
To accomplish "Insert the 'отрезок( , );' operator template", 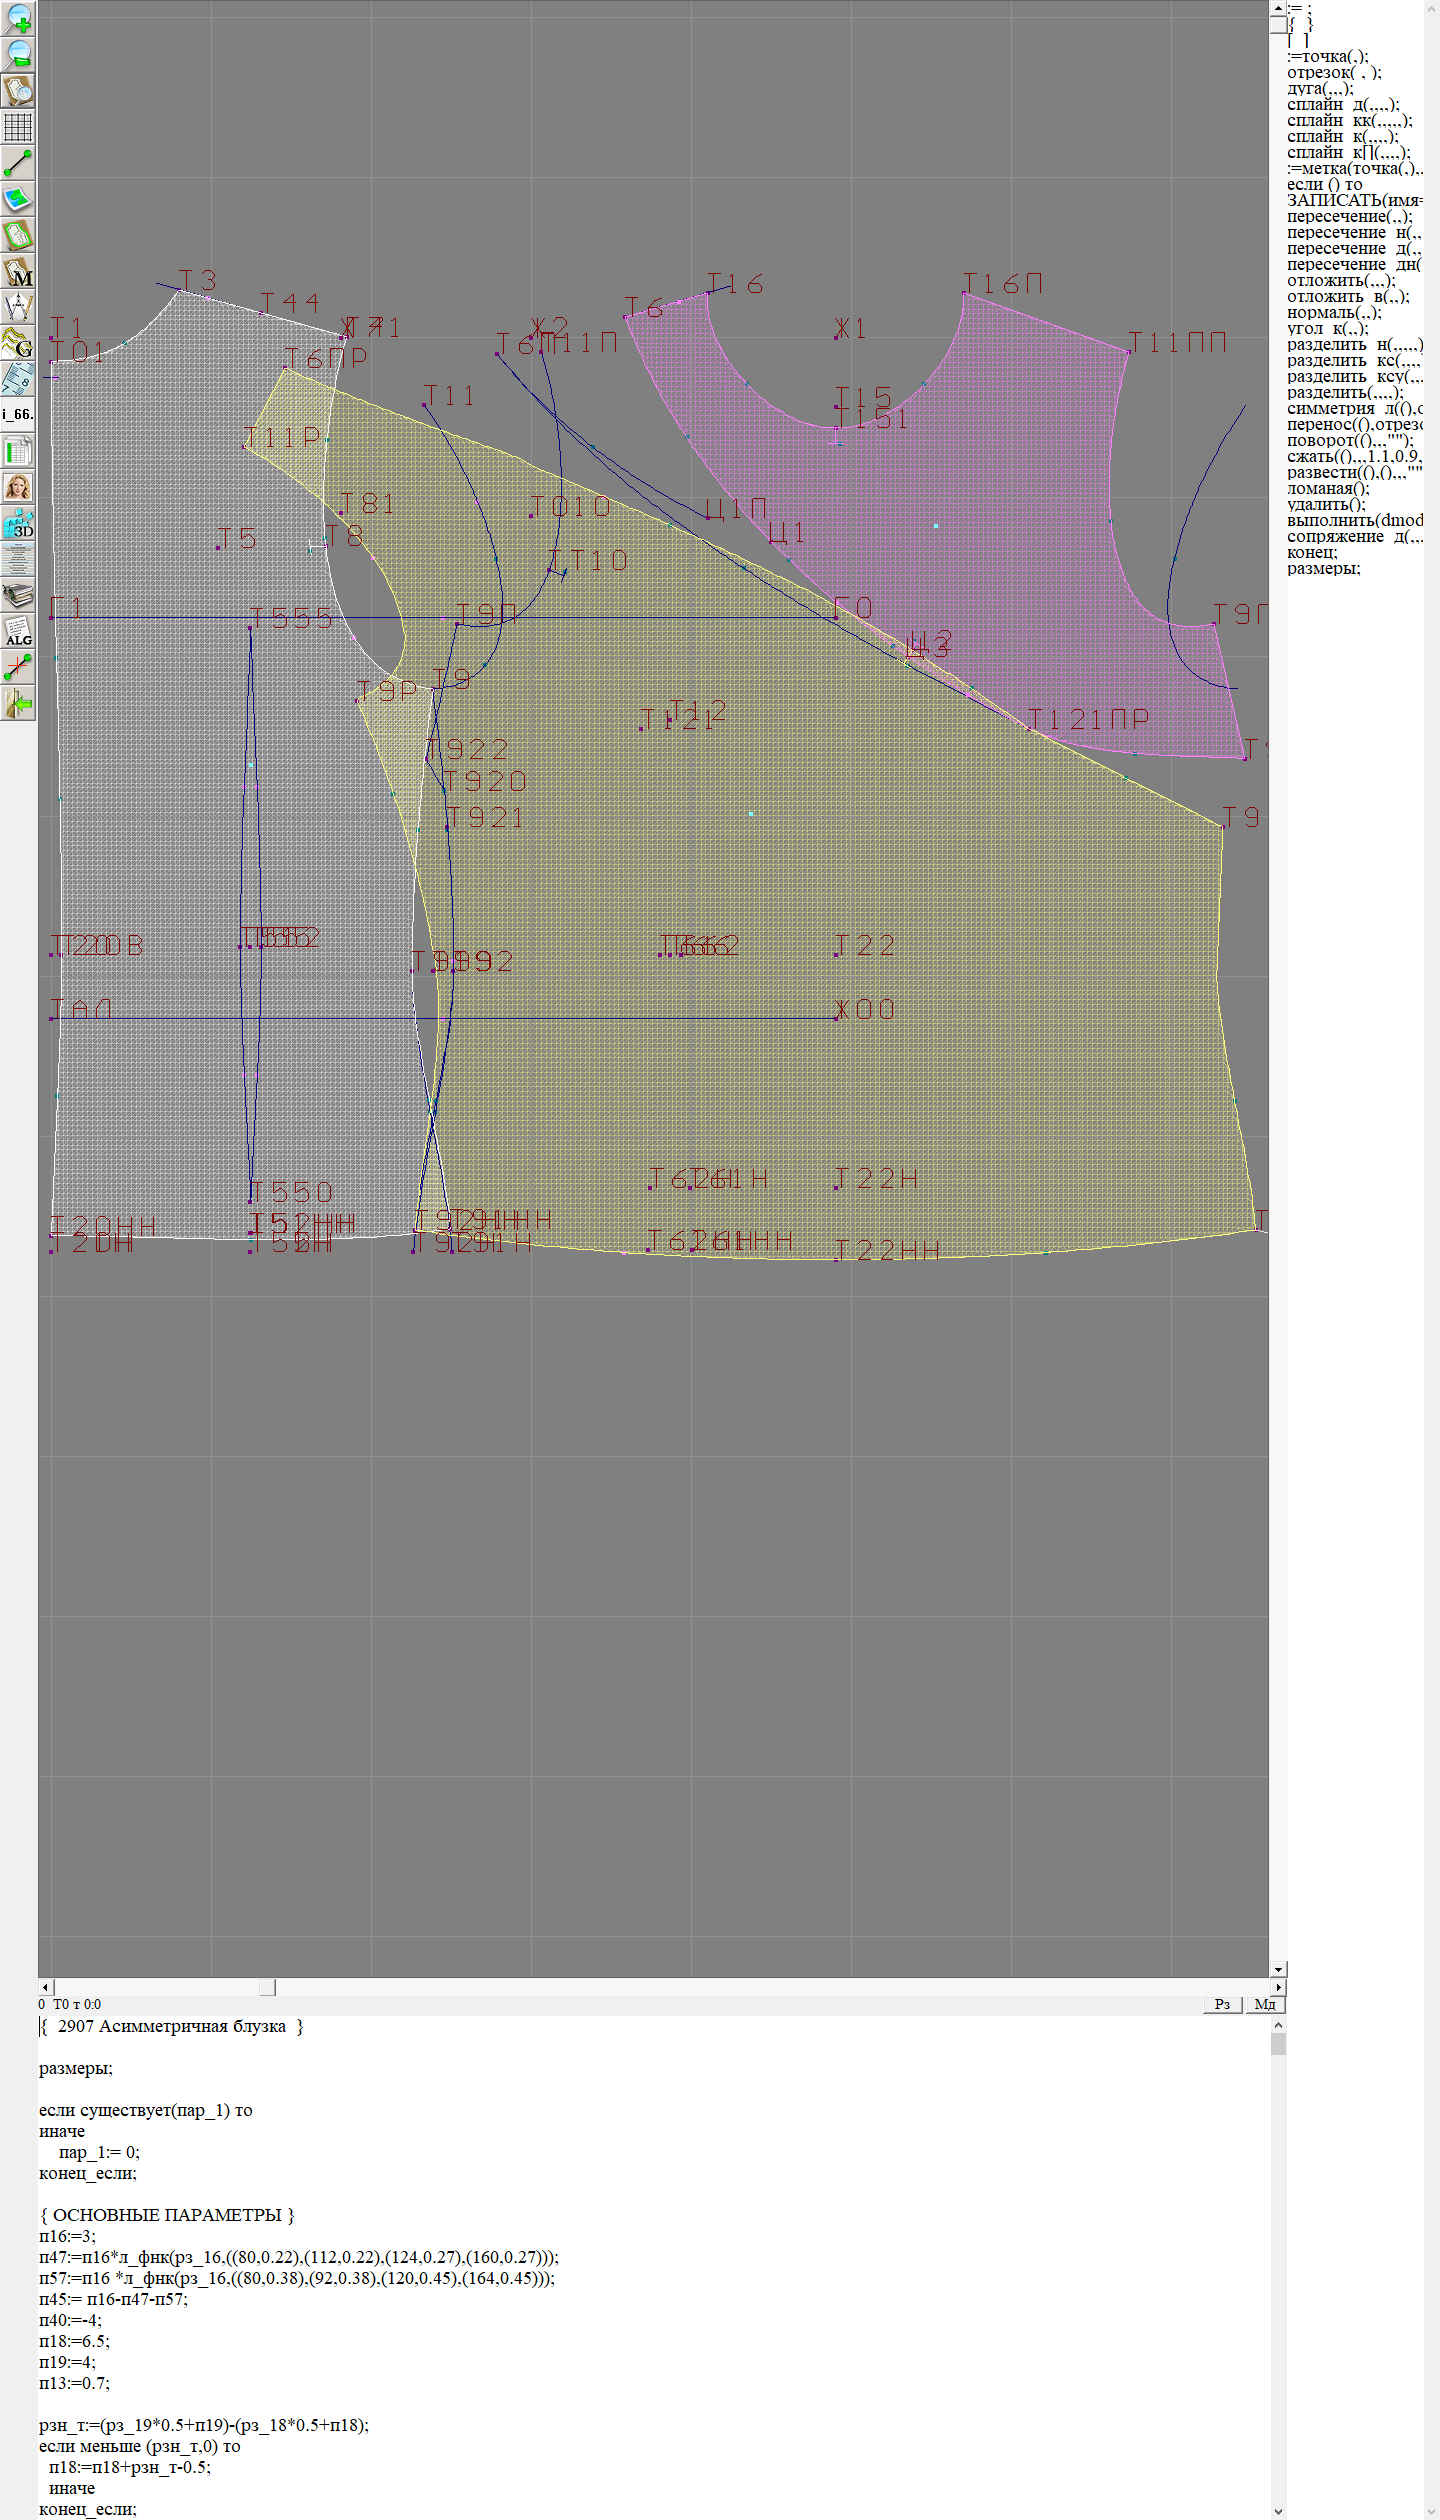I will pyautogui.click(x=1334, y=72).
